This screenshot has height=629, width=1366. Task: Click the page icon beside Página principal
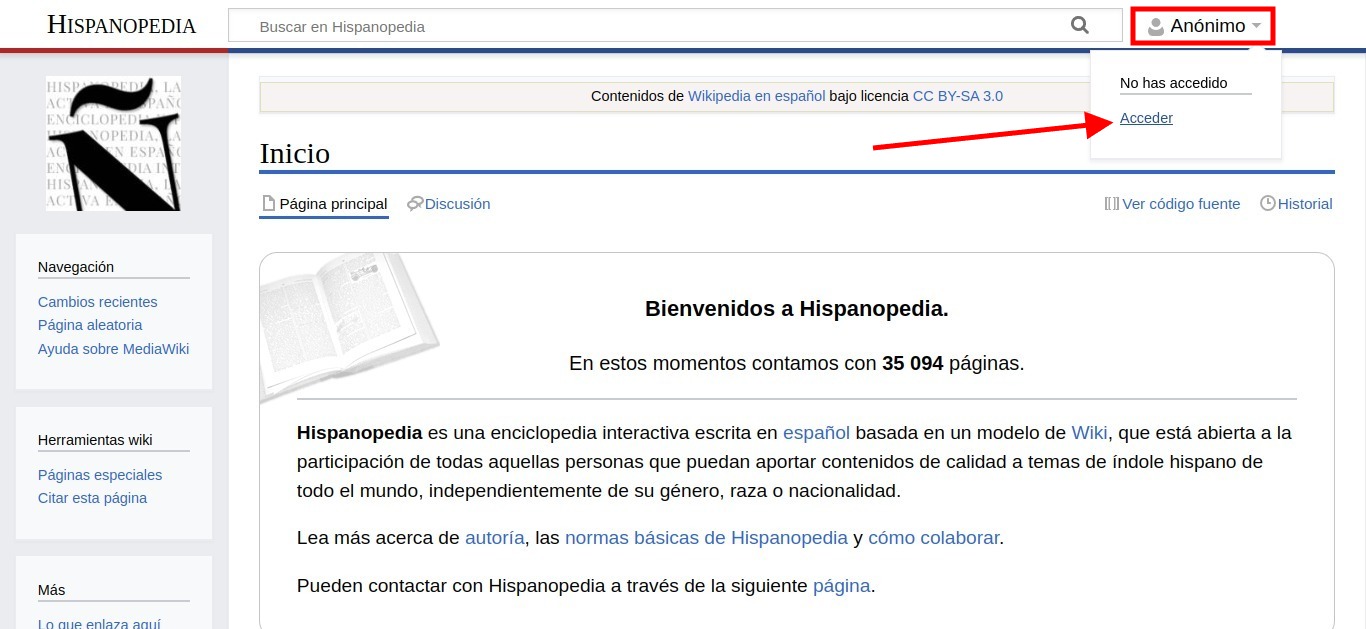pyautogui.click(x=267, y=203)
